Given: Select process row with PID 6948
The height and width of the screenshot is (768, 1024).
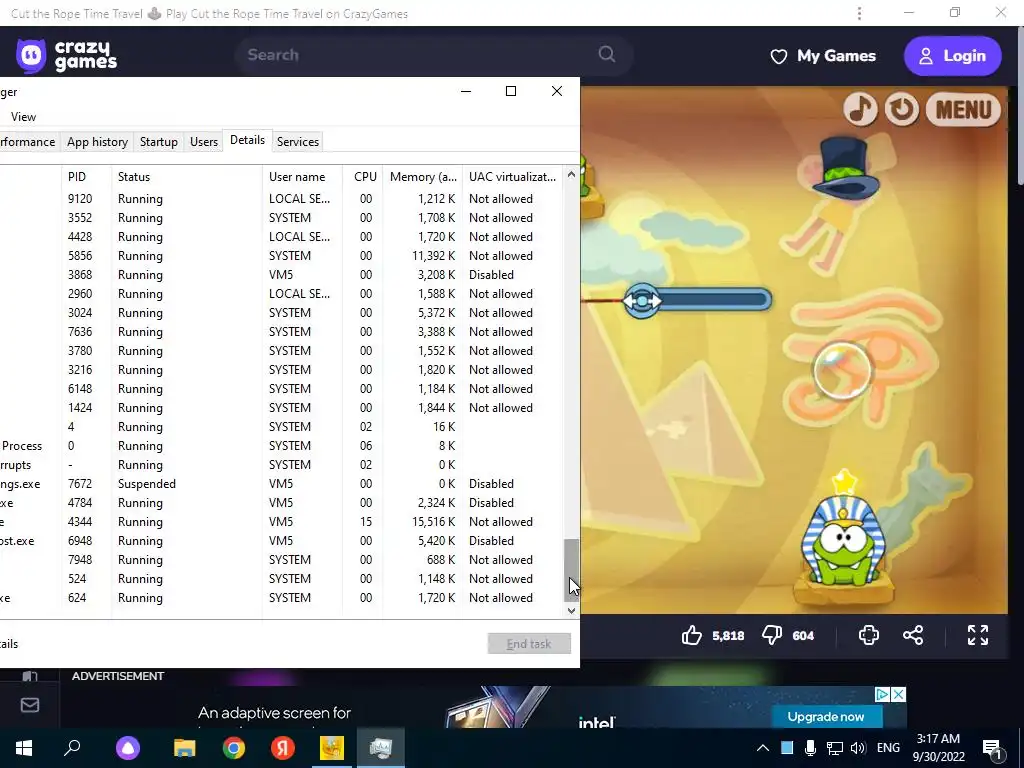Looking at the screenshot, I should coord(281,540).
